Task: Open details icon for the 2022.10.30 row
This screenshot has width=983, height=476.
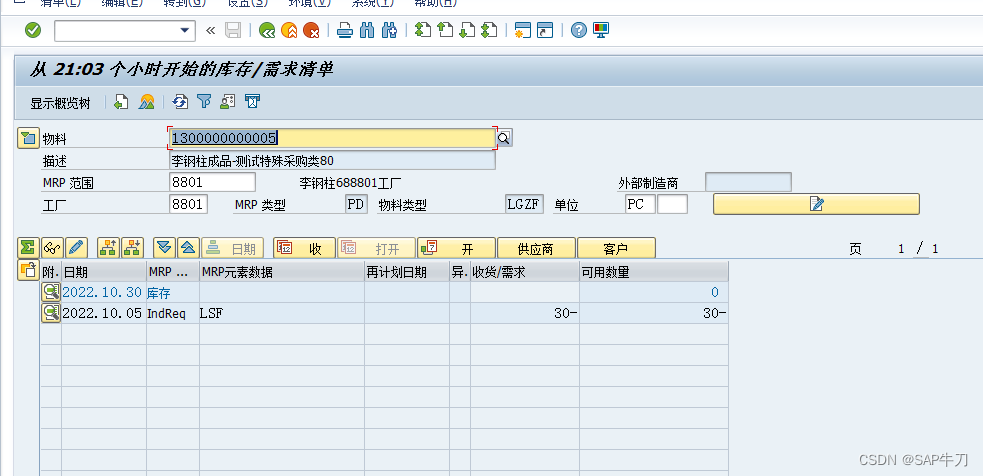Action: [x=50, y=292]
